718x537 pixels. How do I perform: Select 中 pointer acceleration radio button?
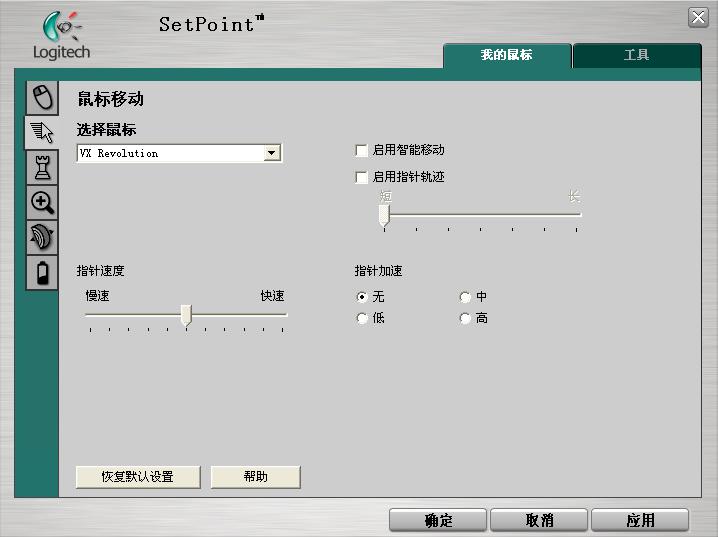click(x=465, y=297)
